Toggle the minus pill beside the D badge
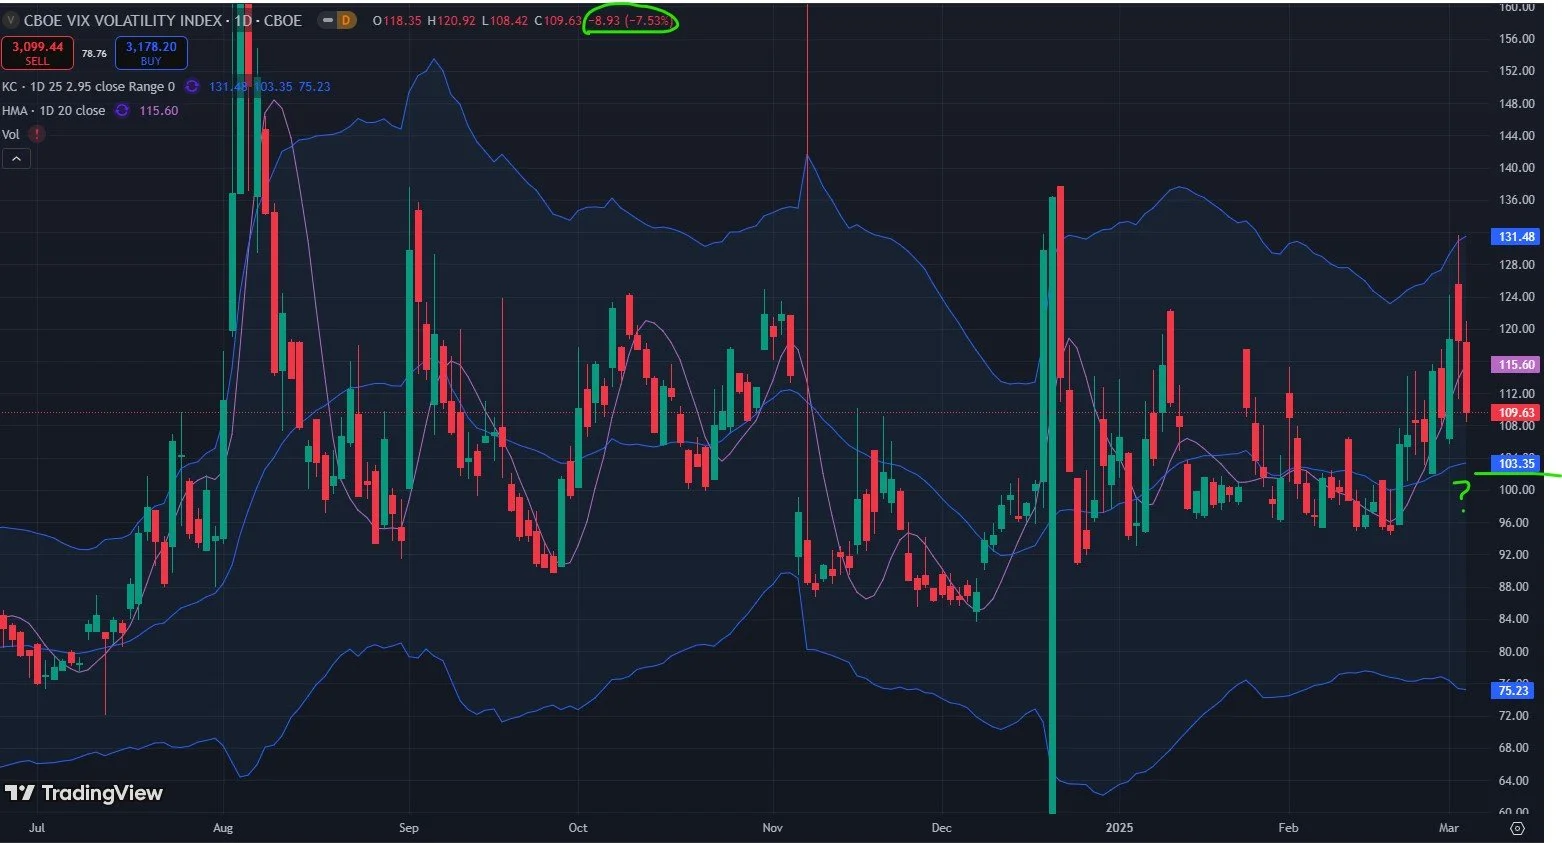Image resolution: width=1562 pixels, height=843 pixels. 329,20
